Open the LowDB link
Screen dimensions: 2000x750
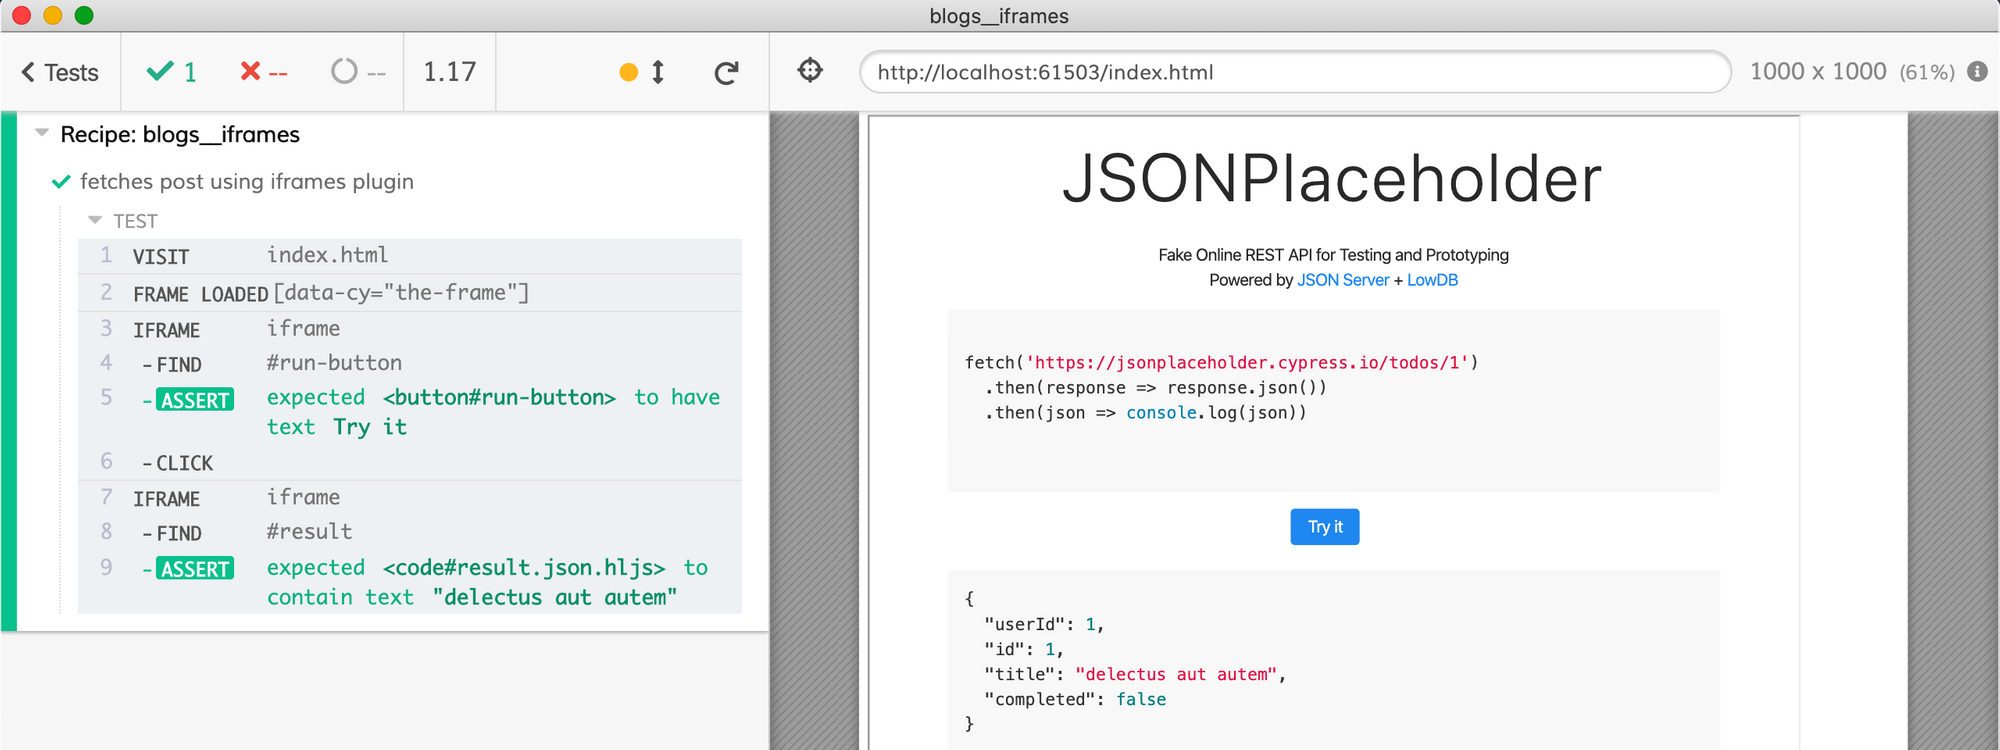click(1432, 280)
